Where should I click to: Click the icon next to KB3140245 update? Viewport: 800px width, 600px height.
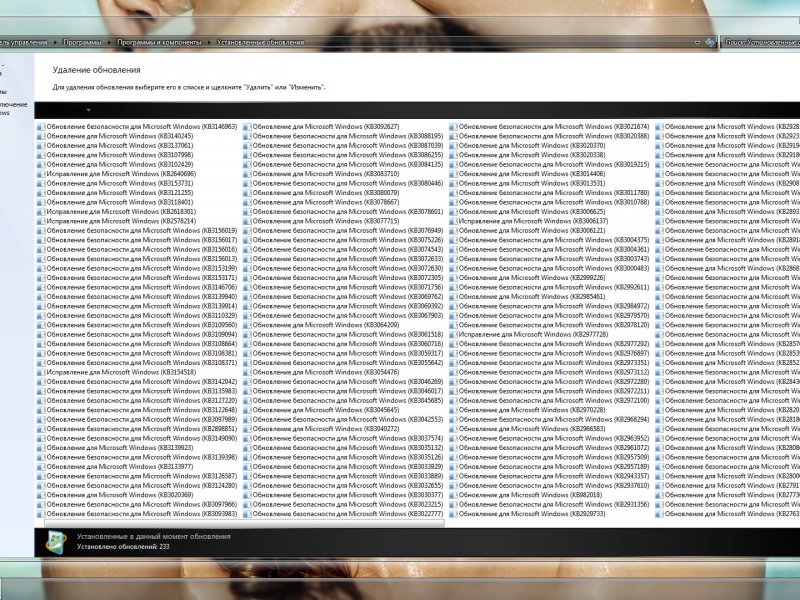pos(41,136)
